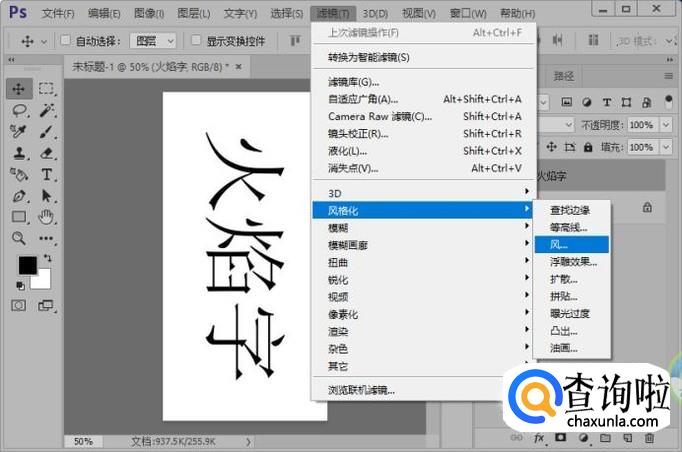Screen dimensions: 682x452
Task: Choose 曝光过度 in the submenu
Action: click(572, 314)
